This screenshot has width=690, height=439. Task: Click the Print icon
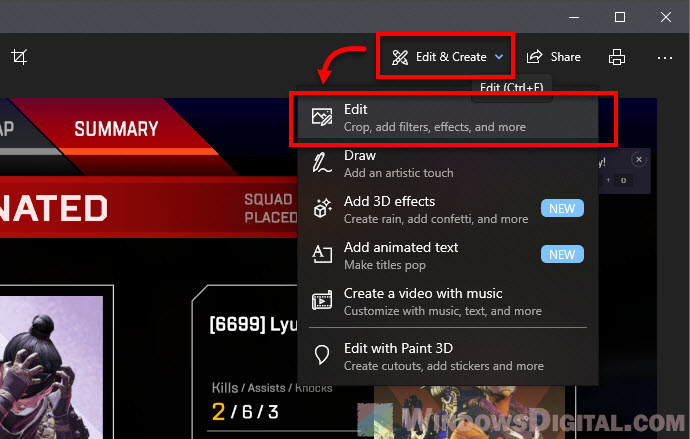pyautogui.click(x=617, y=57)
